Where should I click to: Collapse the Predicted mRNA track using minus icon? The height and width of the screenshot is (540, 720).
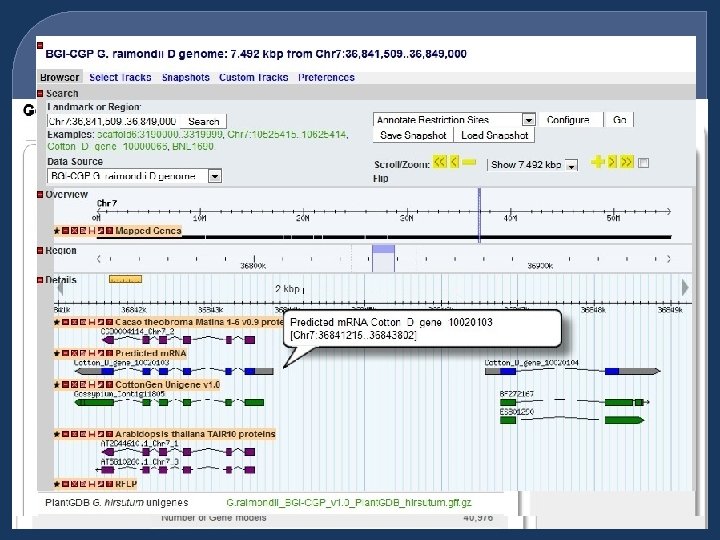pos(66,354)
